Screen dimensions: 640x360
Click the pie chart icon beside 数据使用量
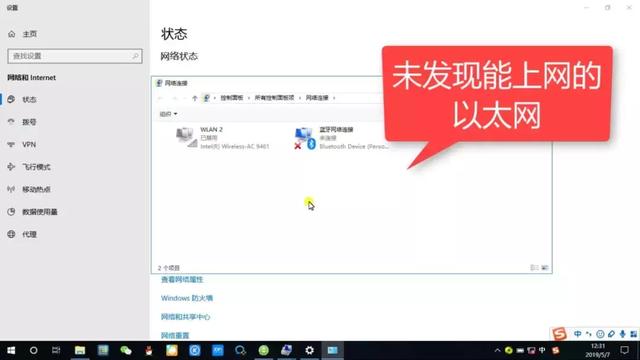(11, 211)
